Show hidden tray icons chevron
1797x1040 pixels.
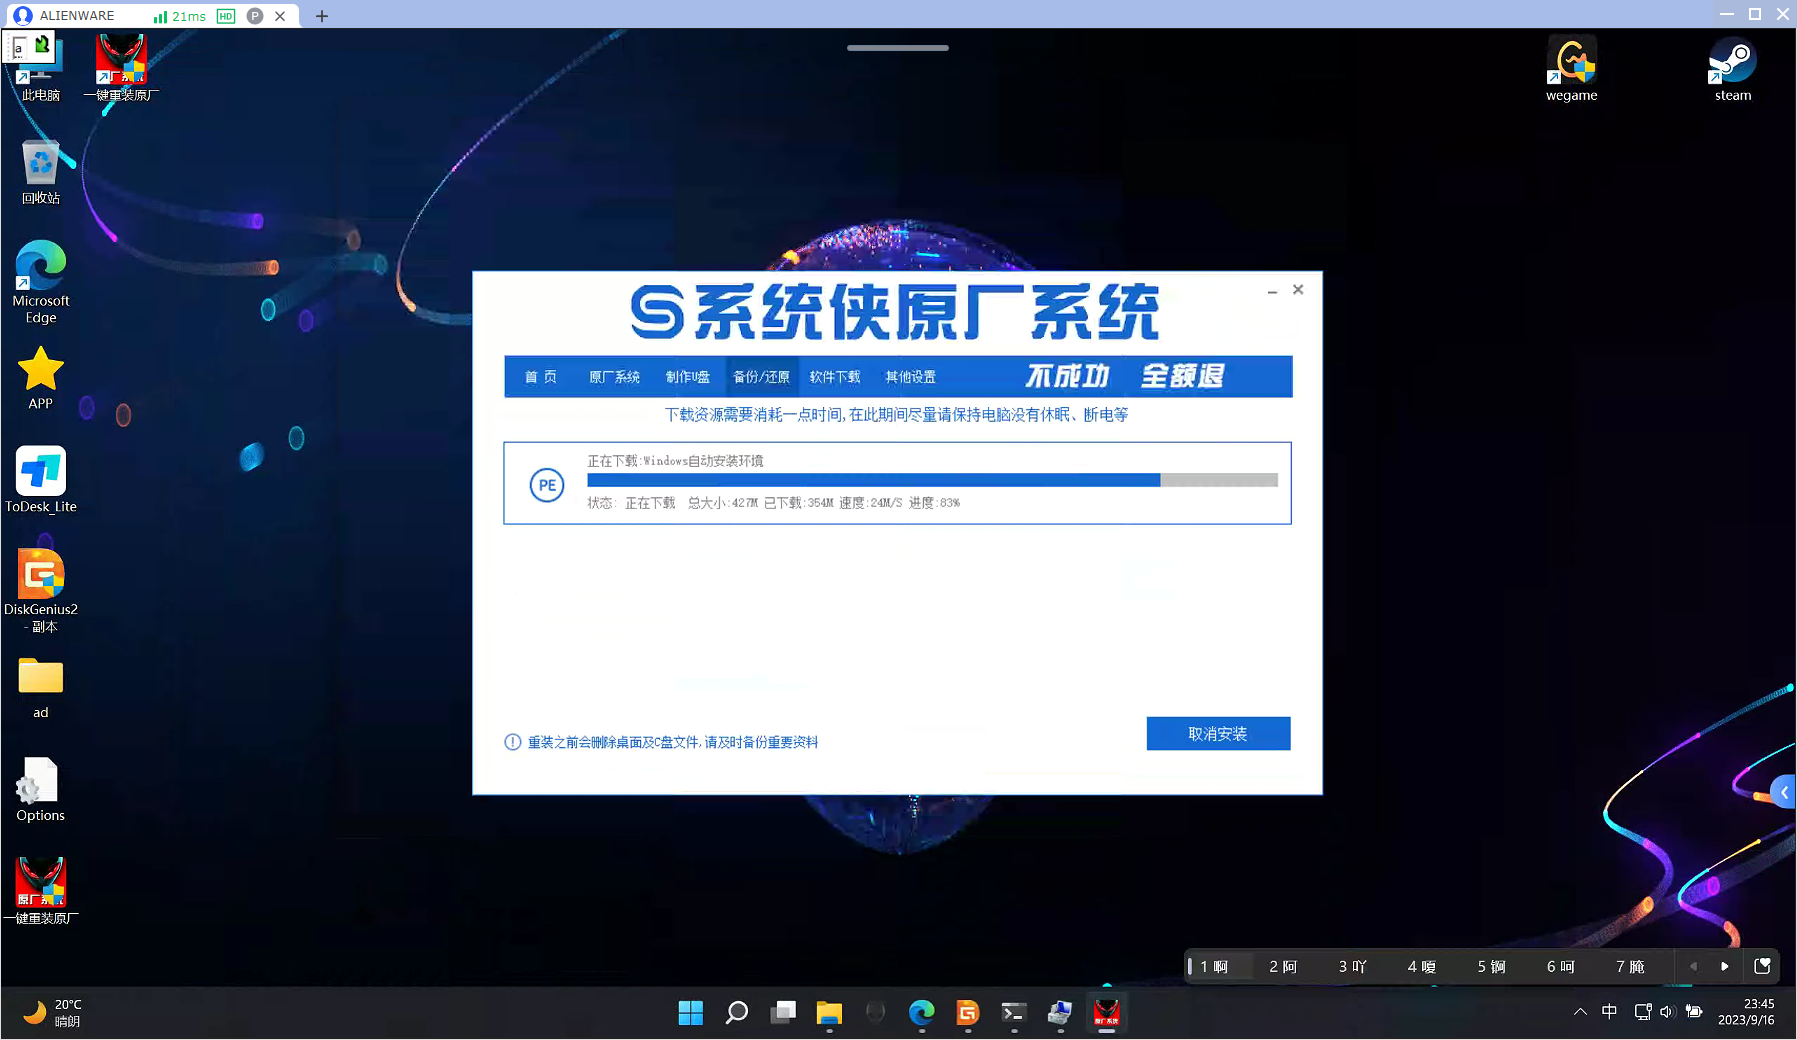[x=1580, y=1012]
